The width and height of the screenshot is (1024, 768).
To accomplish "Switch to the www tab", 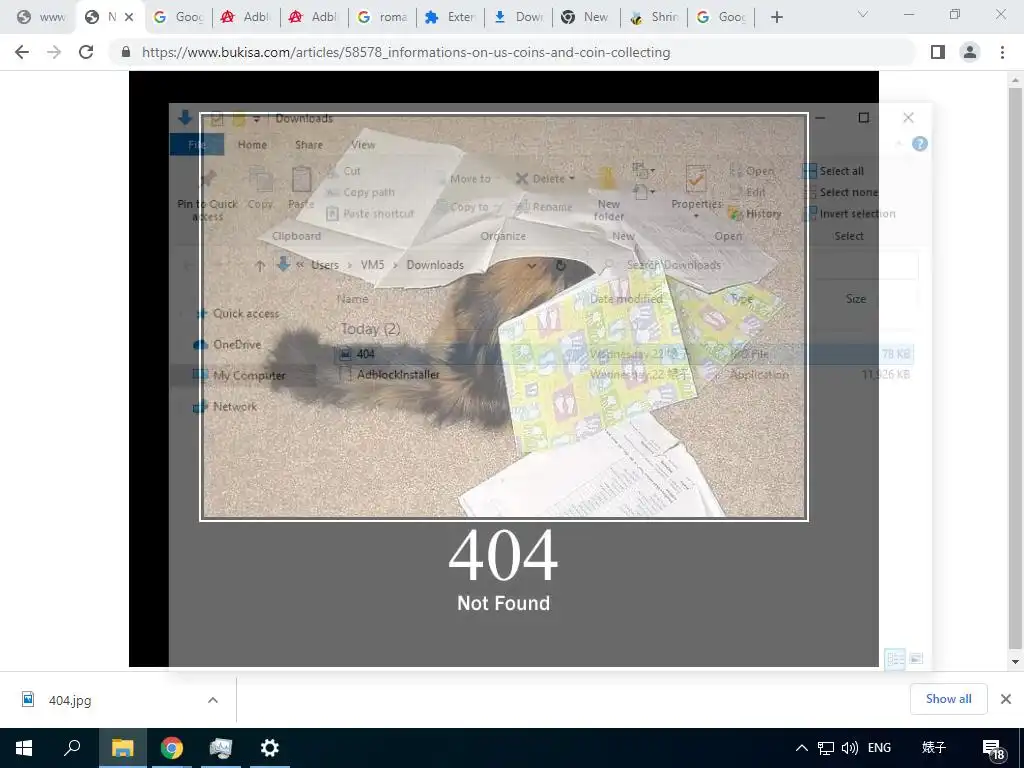I will (41, 17).
